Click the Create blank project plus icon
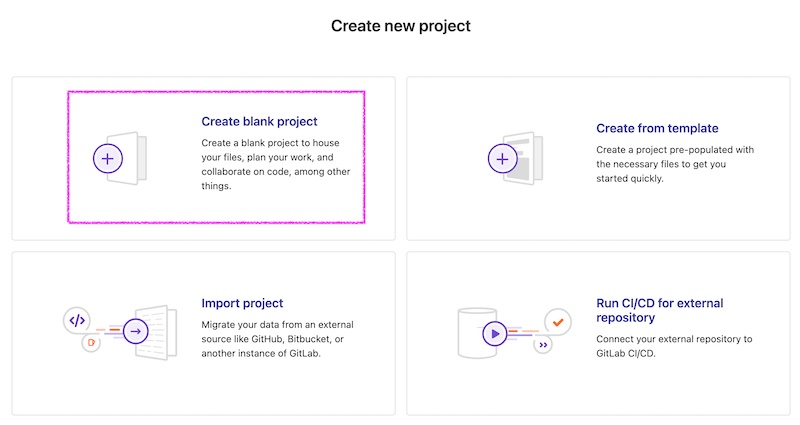Viewport: 800px width, 425px height. point(108,159)
